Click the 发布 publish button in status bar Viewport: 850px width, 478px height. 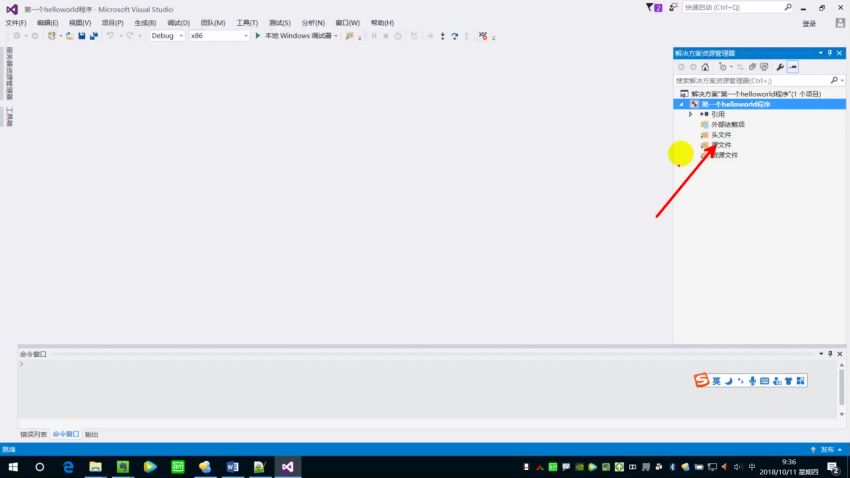827,450
